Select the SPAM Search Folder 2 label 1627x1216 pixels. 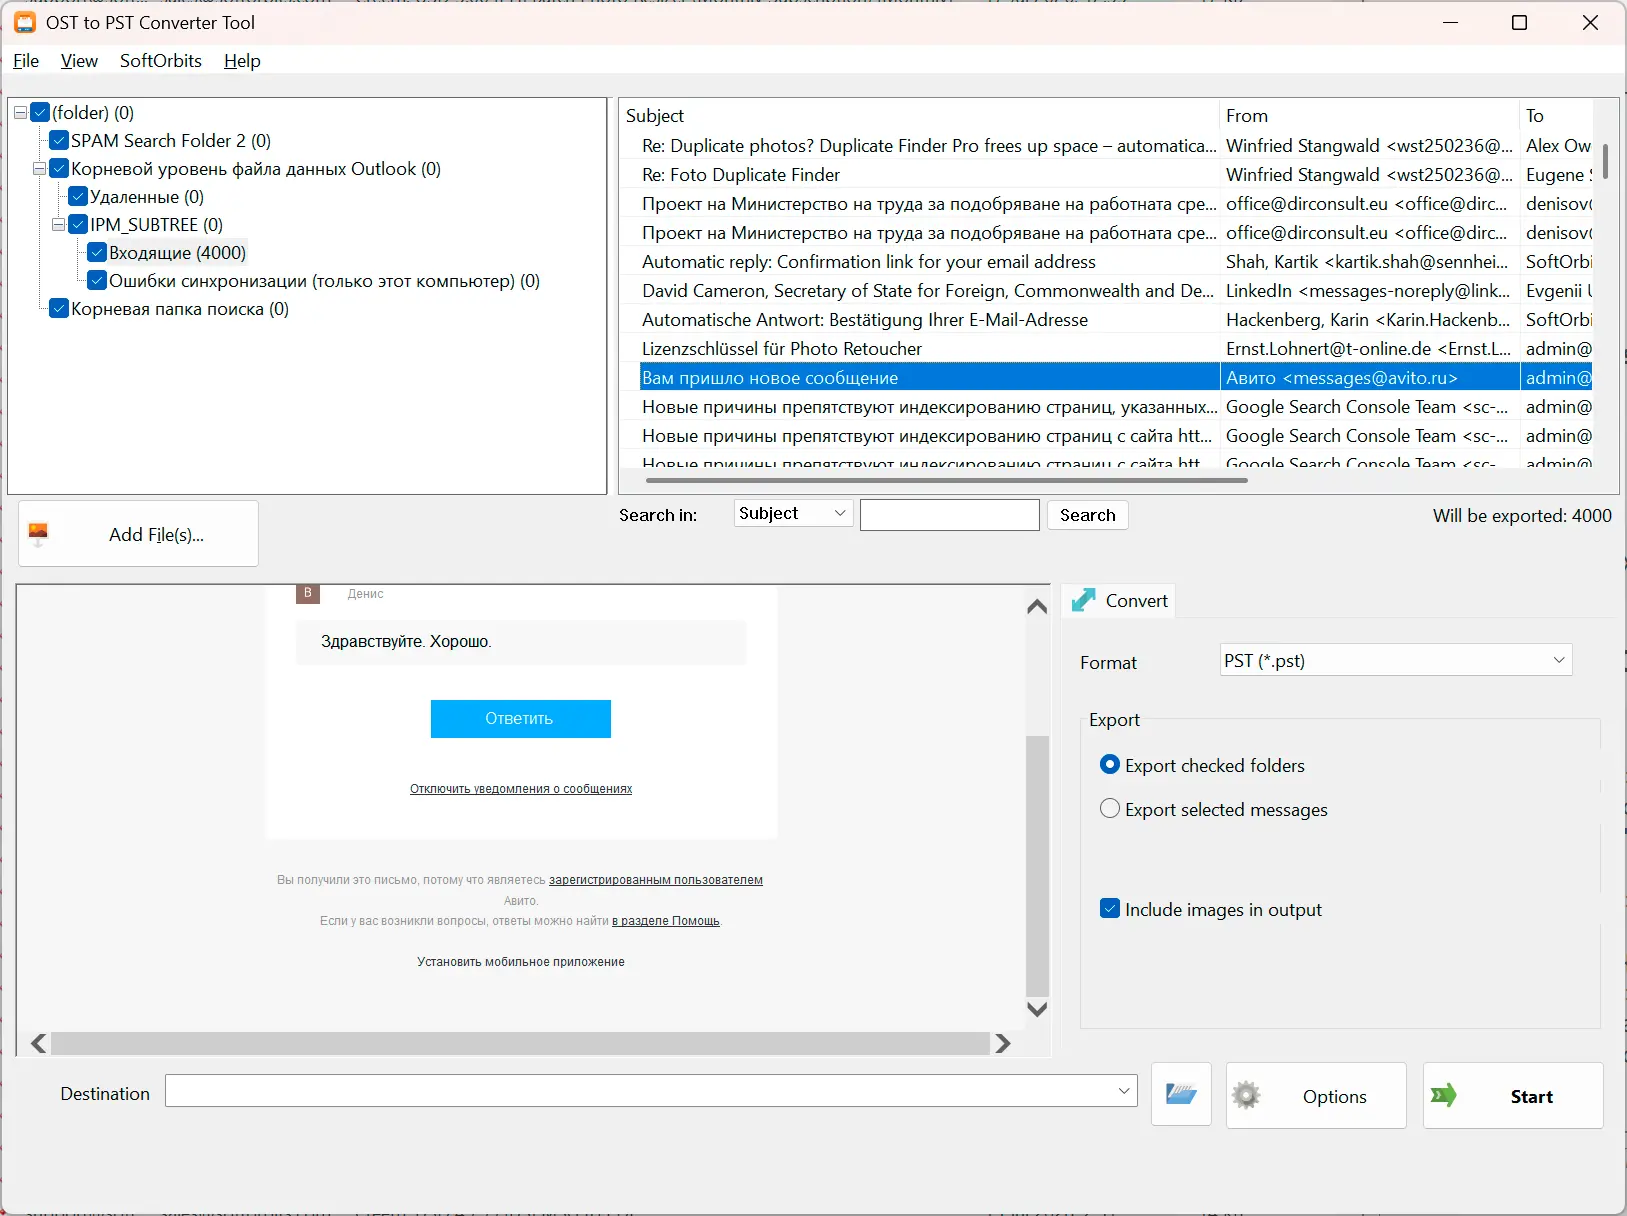[171, 140]
